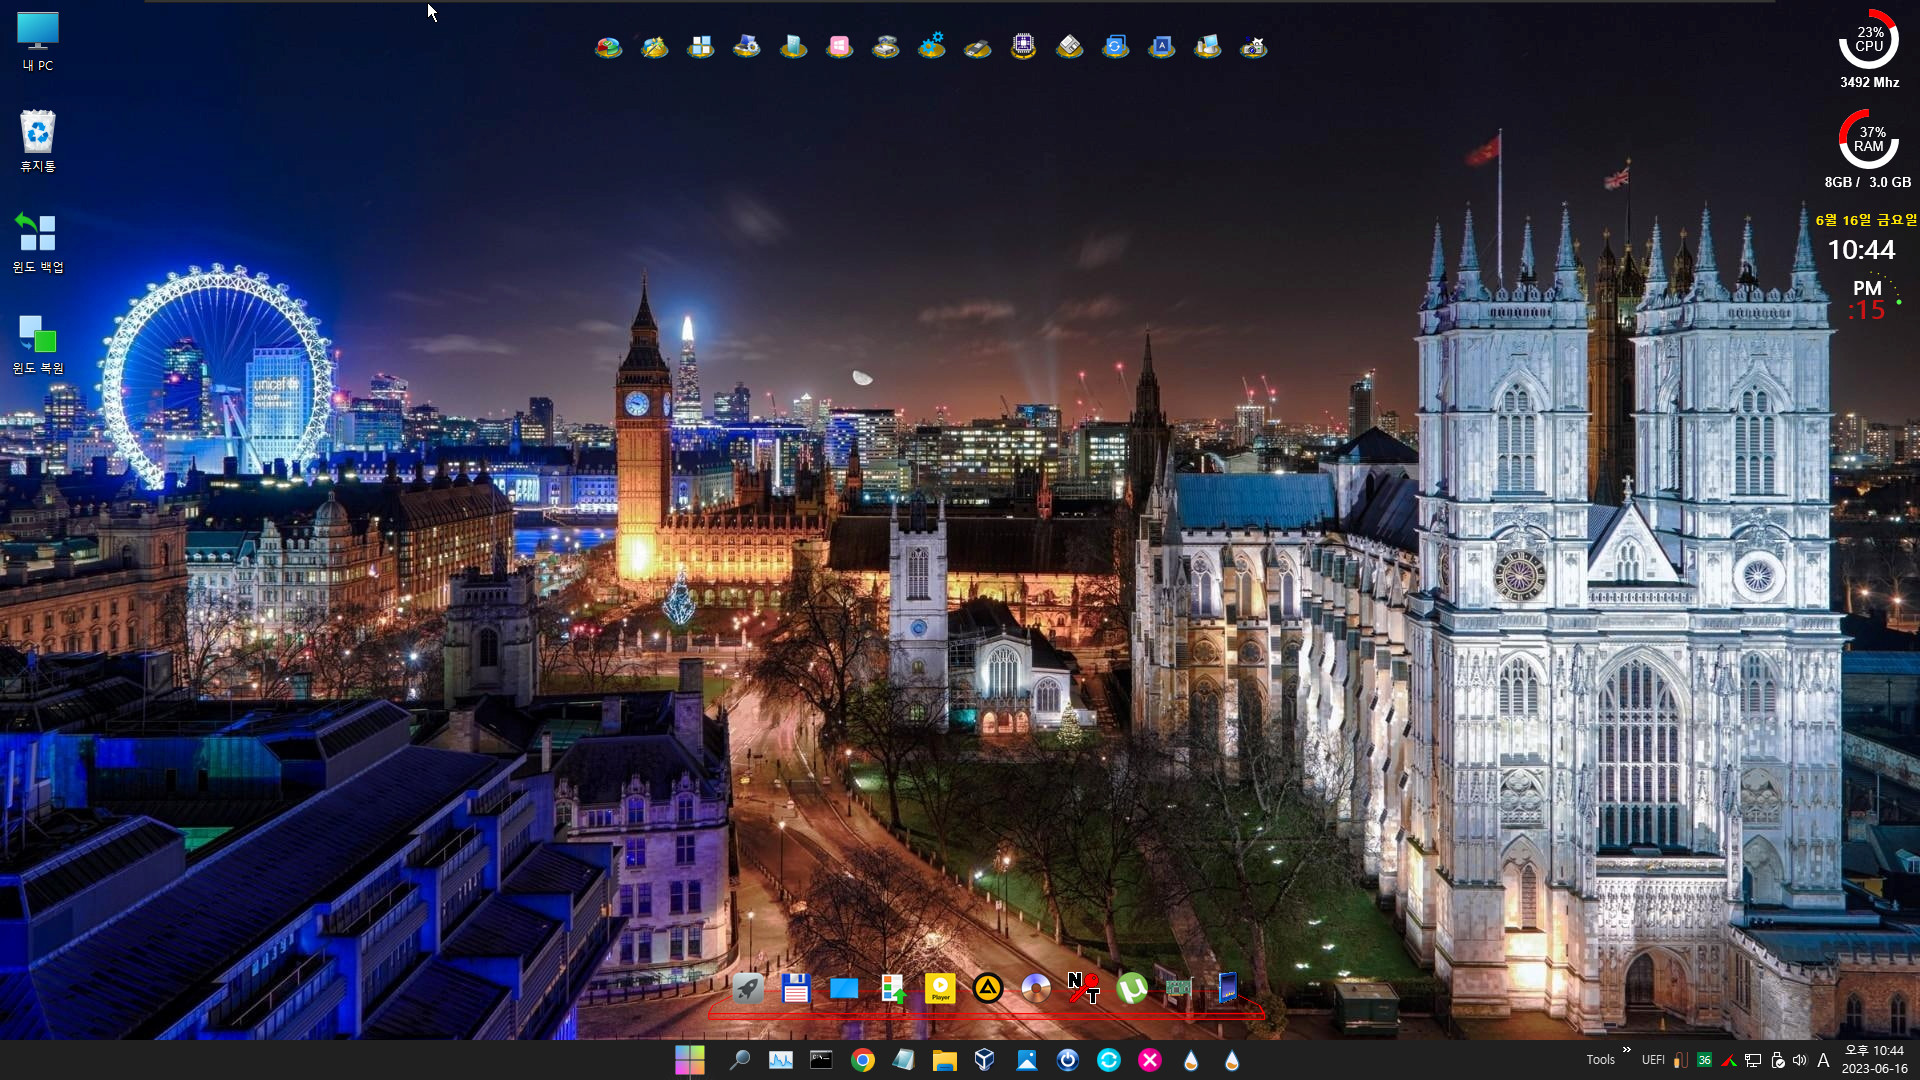
Task: Click the twin blue gears icon in top dock
Action: pyautogui.click(x=932, y=47)
